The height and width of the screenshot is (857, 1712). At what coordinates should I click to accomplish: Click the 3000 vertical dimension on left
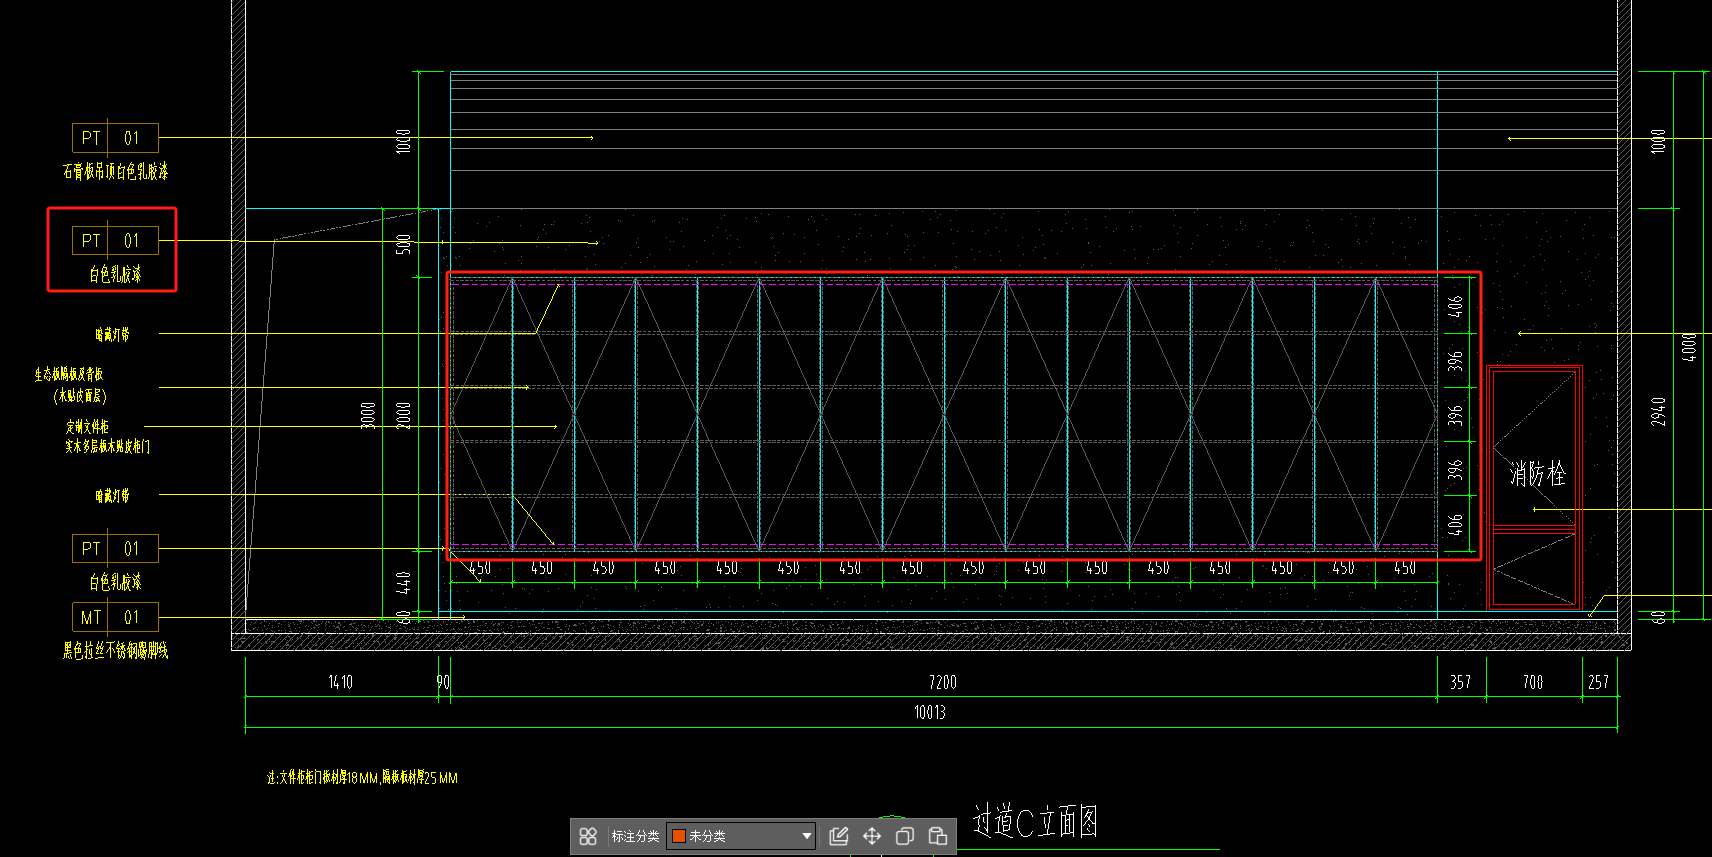pyautogui.click(x=368, y=415)
